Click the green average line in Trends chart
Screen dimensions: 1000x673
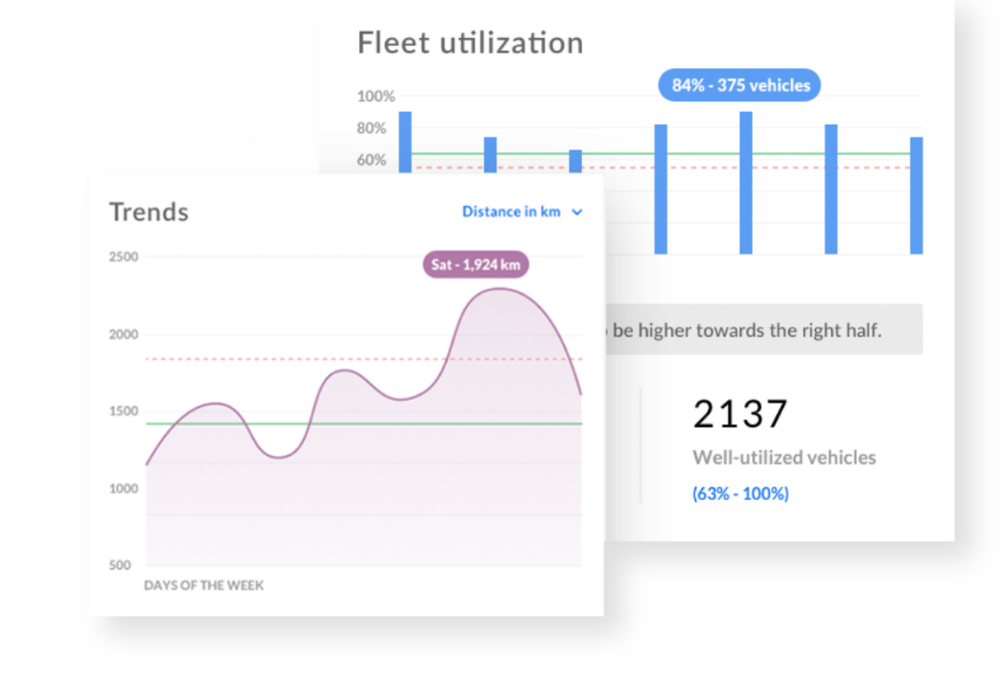(300, 423)
